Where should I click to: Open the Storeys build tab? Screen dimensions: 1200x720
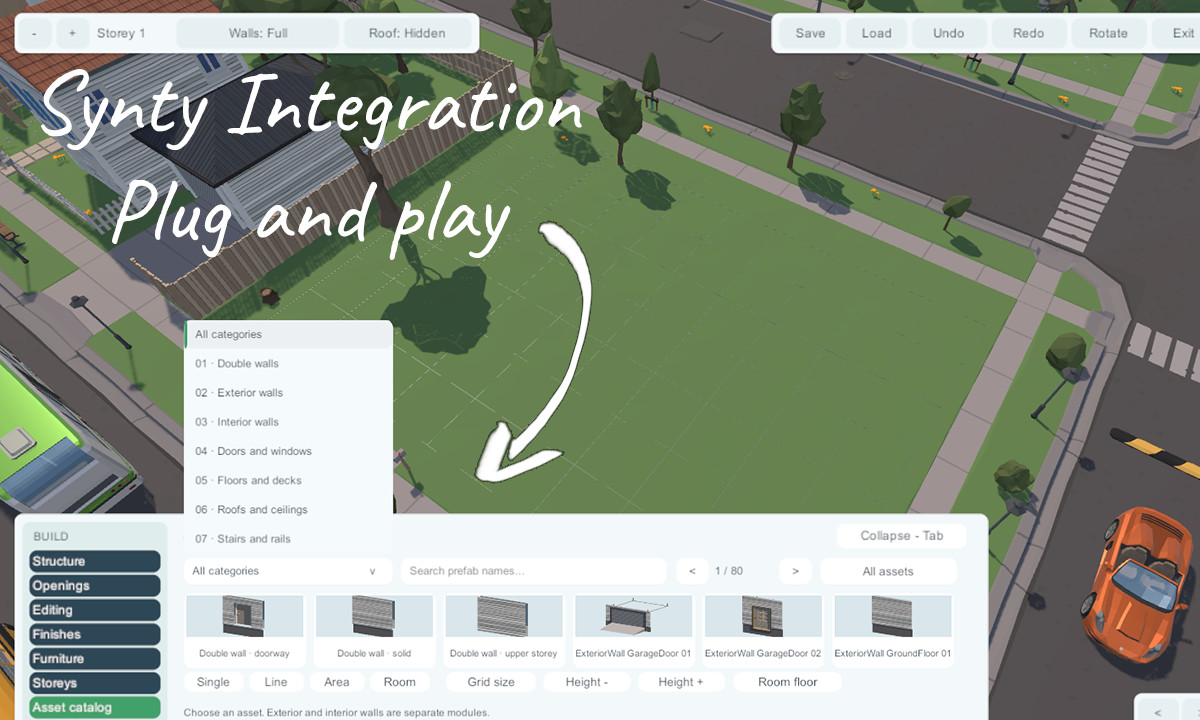click(95, 683)
